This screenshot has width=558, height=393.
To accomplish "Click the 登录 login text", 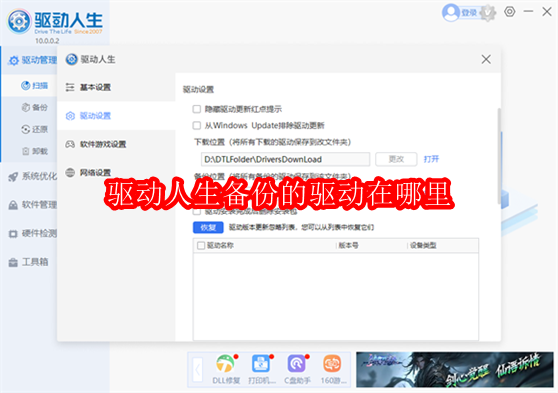I will pos(469,13).
